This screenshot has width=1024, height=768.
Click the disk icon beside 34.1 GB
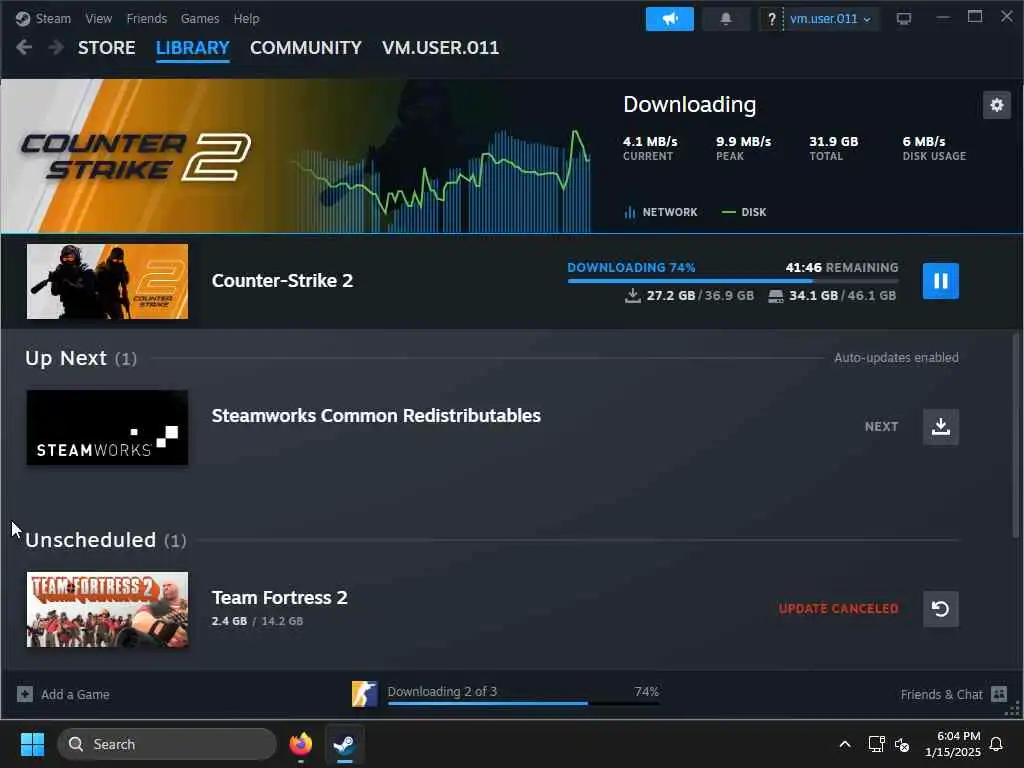[775, 296]
